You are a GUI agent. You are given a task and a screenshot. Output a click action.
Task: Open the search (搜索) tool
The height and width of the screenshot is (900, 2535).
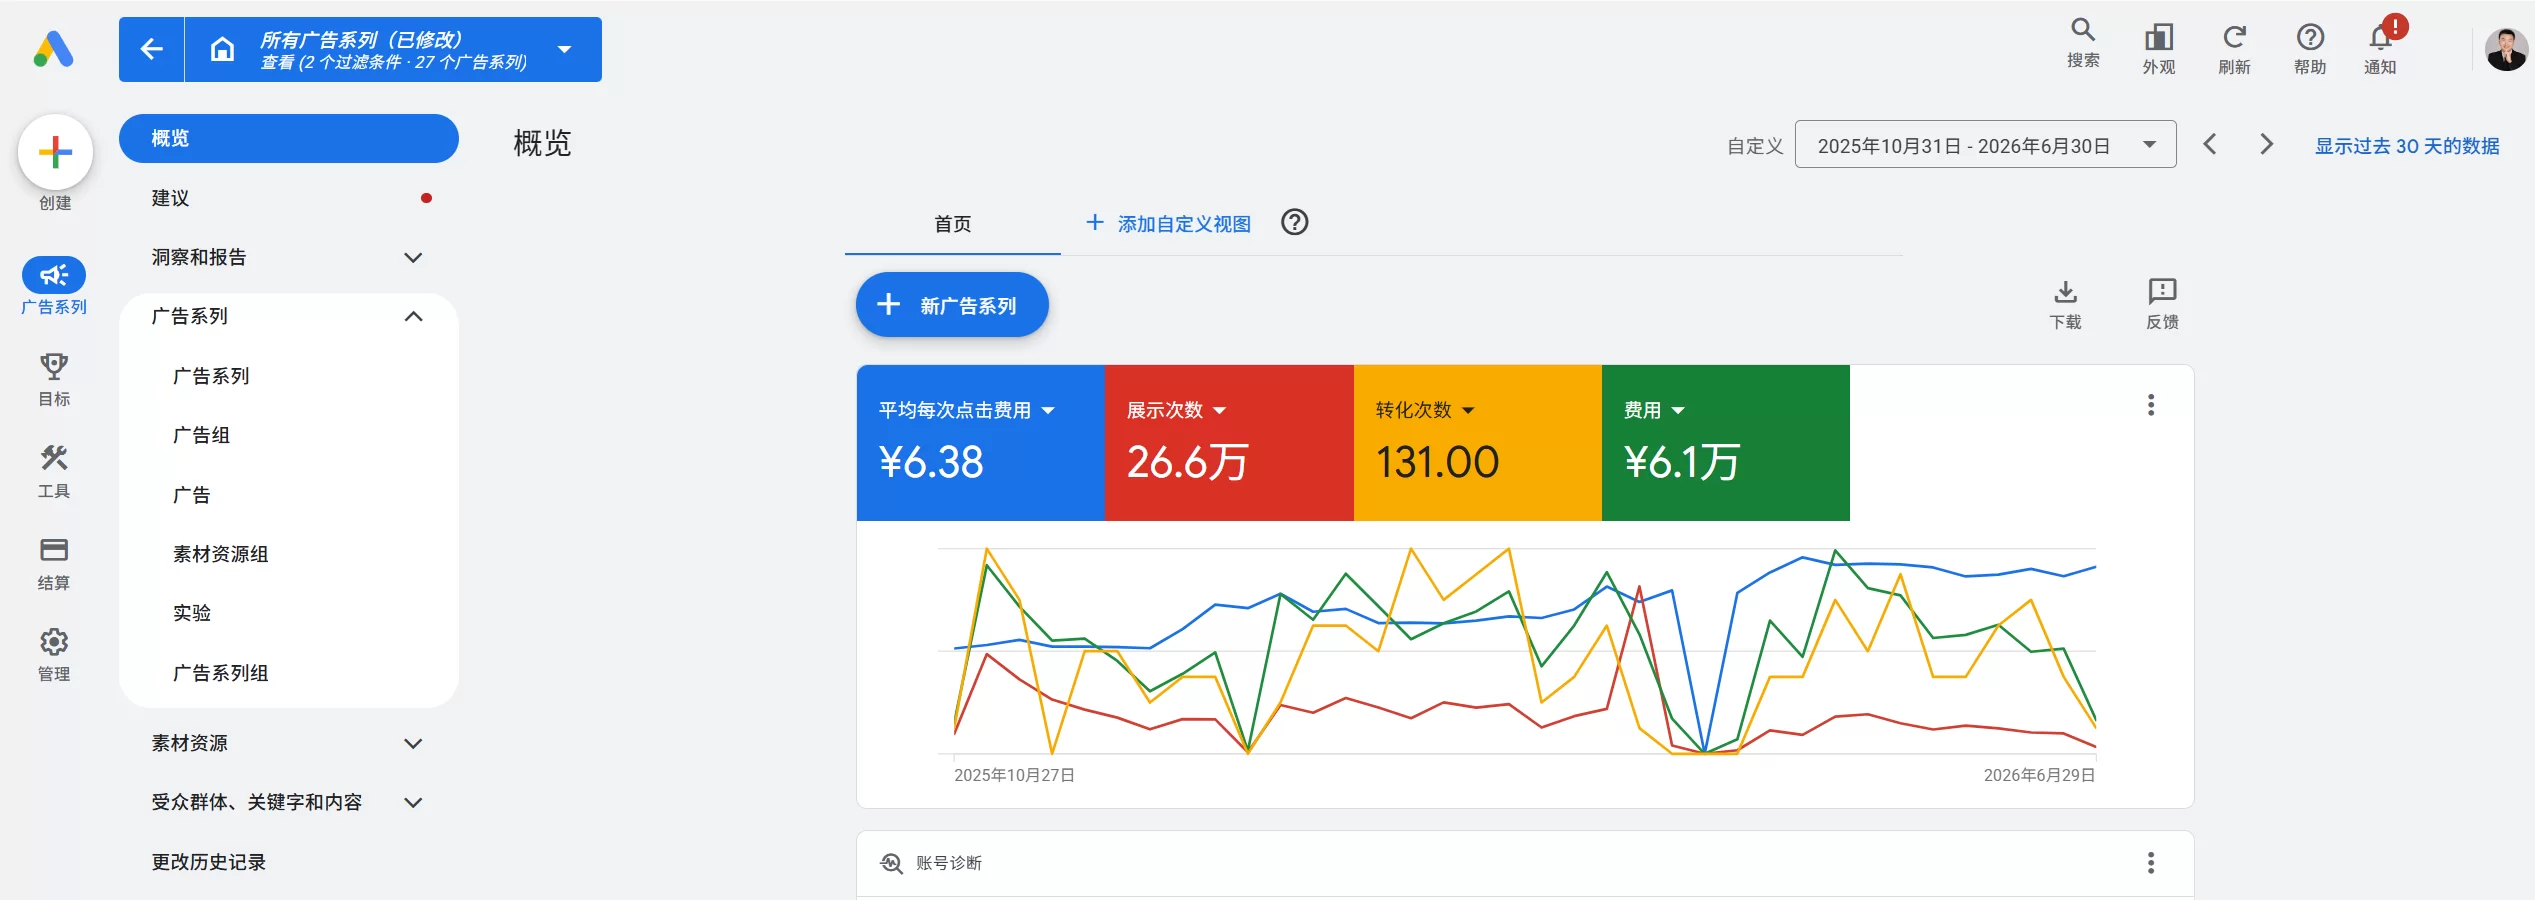coord(2083,43)
